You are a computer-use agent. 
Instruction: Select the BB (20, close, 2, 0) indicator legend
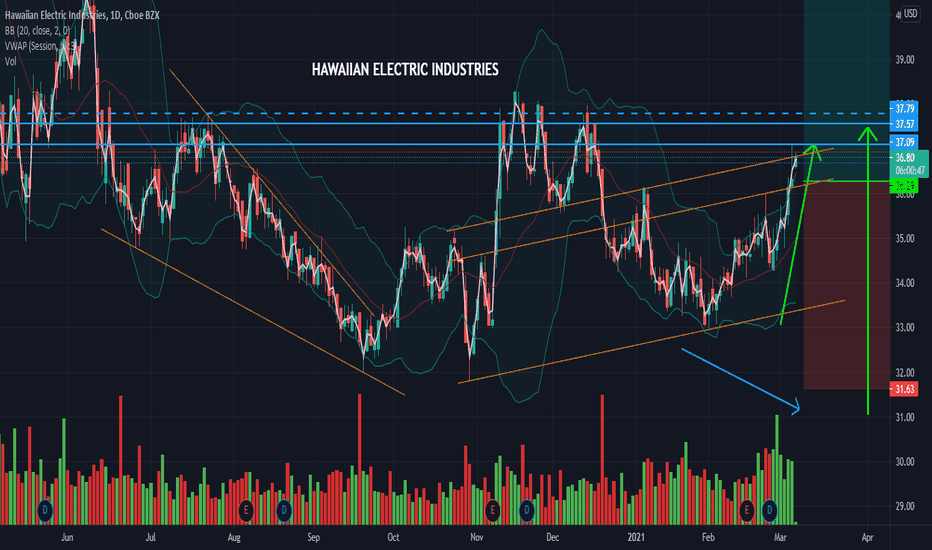point(37,31)
